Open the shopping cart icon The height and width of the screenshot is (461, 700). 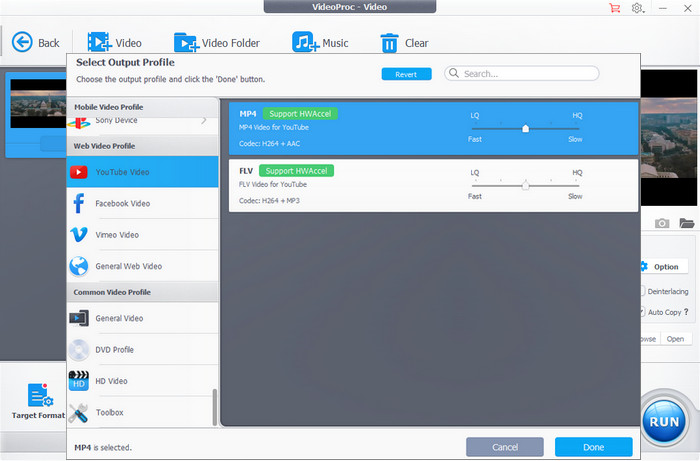(615, 8)
